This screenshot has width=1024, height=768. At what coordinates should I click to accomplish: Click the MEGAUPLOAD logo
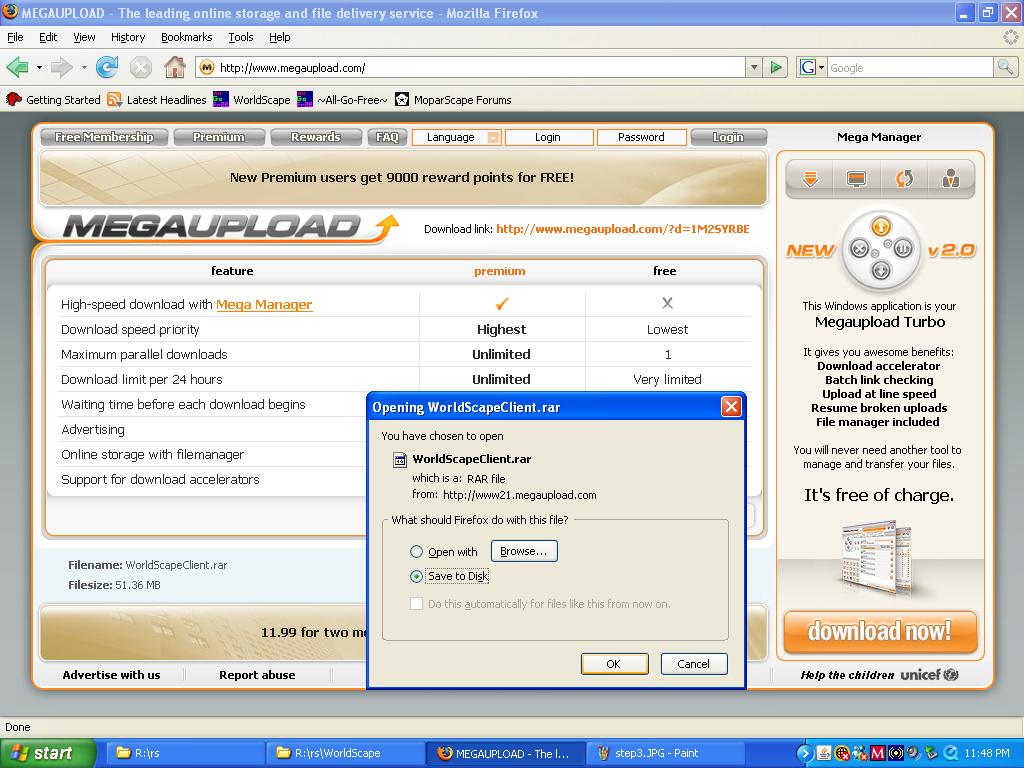[x=231, y=228]
